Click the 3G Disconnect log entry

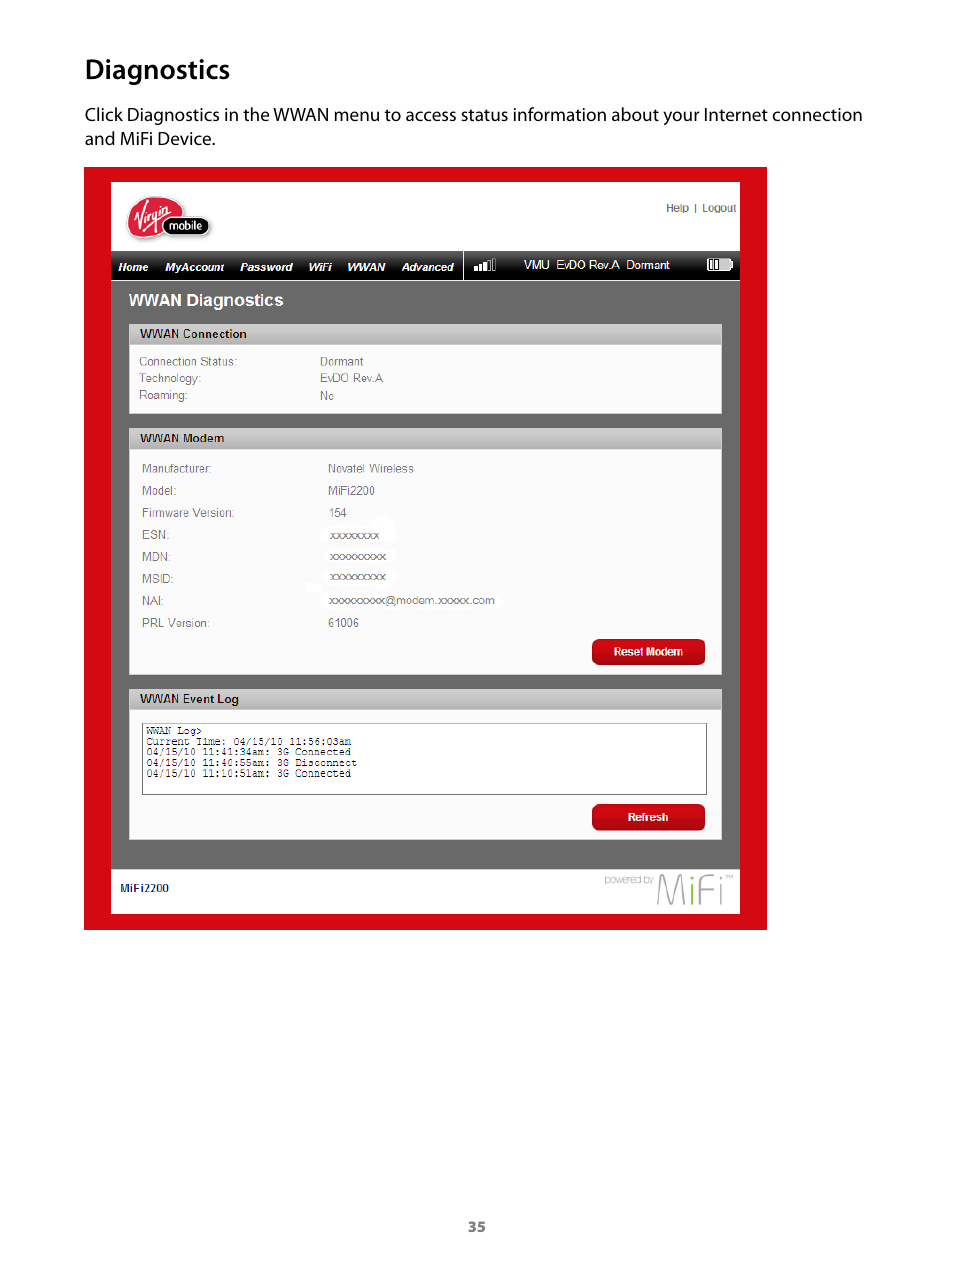click(x=252, y=763)
